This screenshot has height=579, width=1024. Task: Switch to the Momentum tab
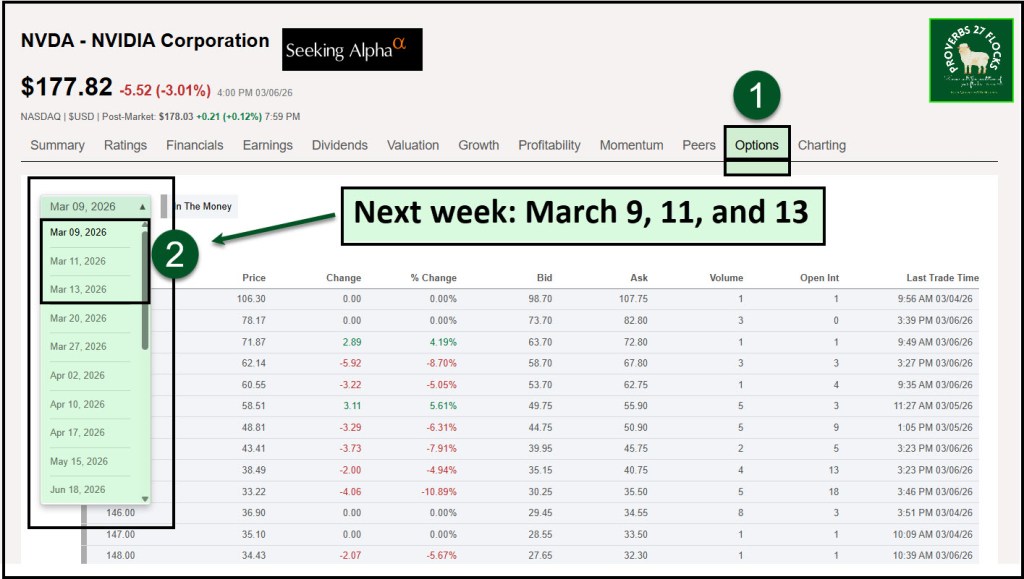coord(631,145)
